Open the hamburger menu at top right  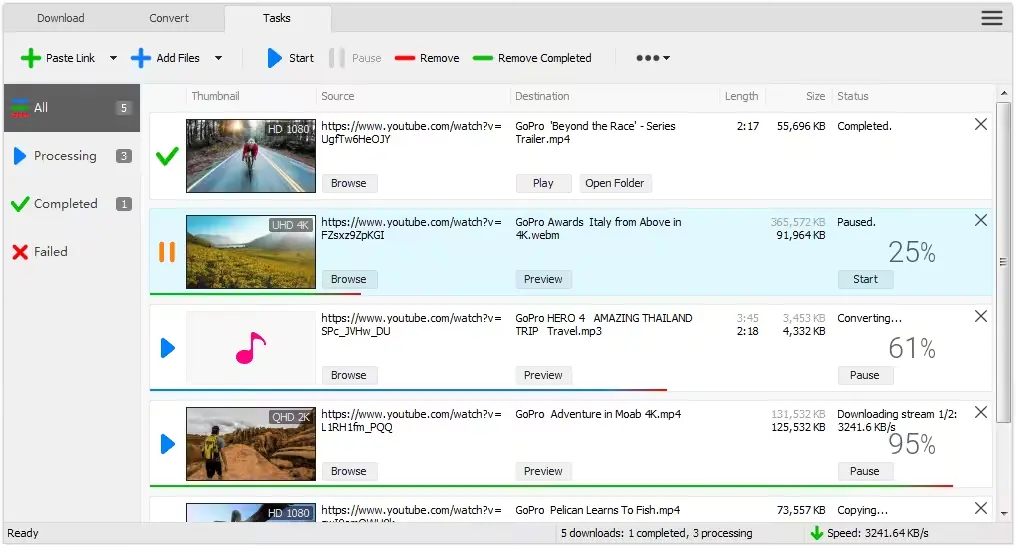pyautogui.click(x=991, y=18)
